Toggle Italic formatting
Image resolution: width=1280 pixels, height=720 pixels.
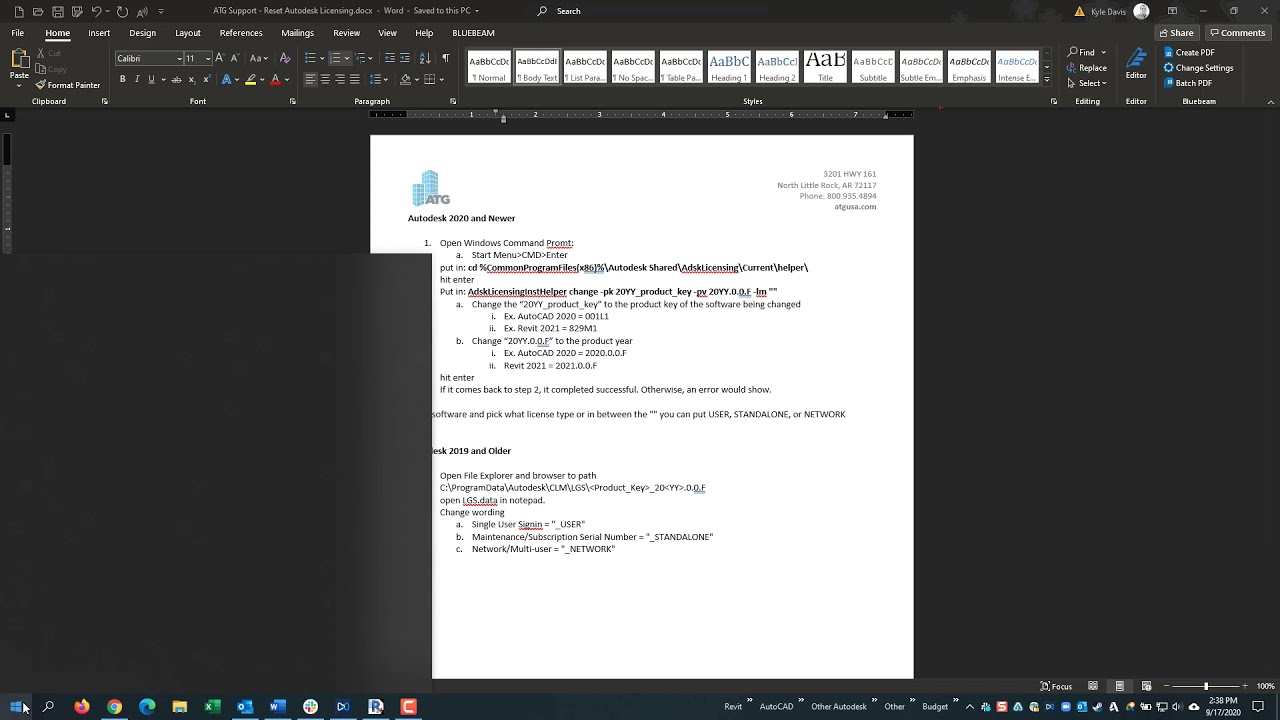(x=137, y=79)
